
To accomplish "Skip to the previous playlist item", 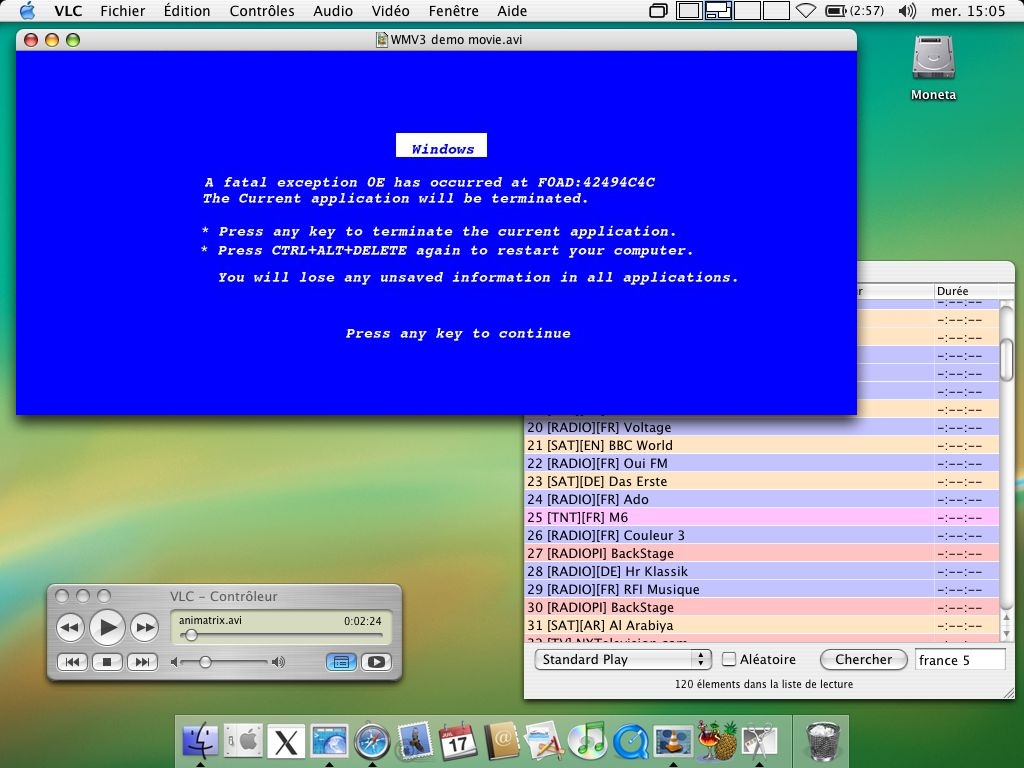I will coord(72,662).
